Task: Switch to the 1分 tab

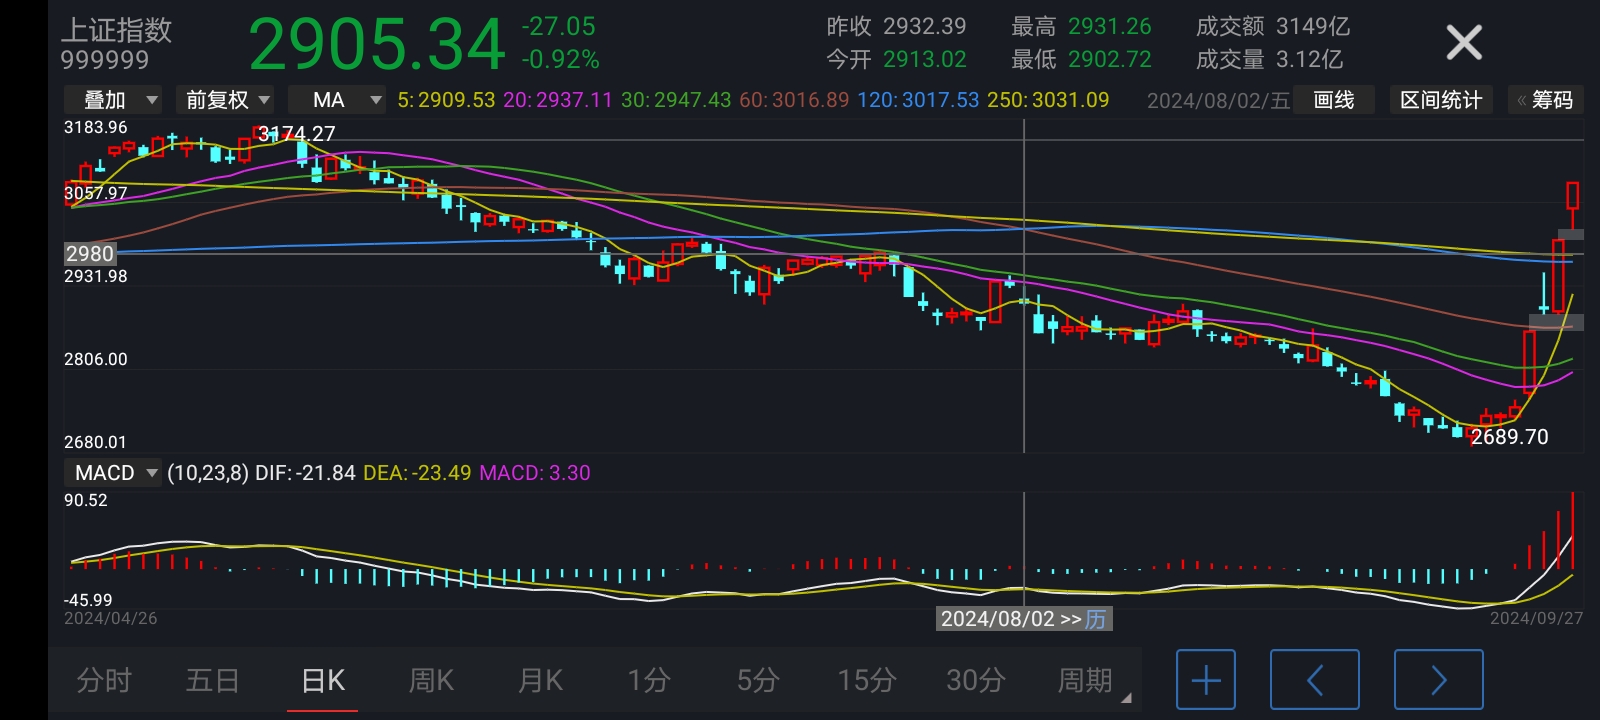Action: pyautogui.click(x=649, y=680)
